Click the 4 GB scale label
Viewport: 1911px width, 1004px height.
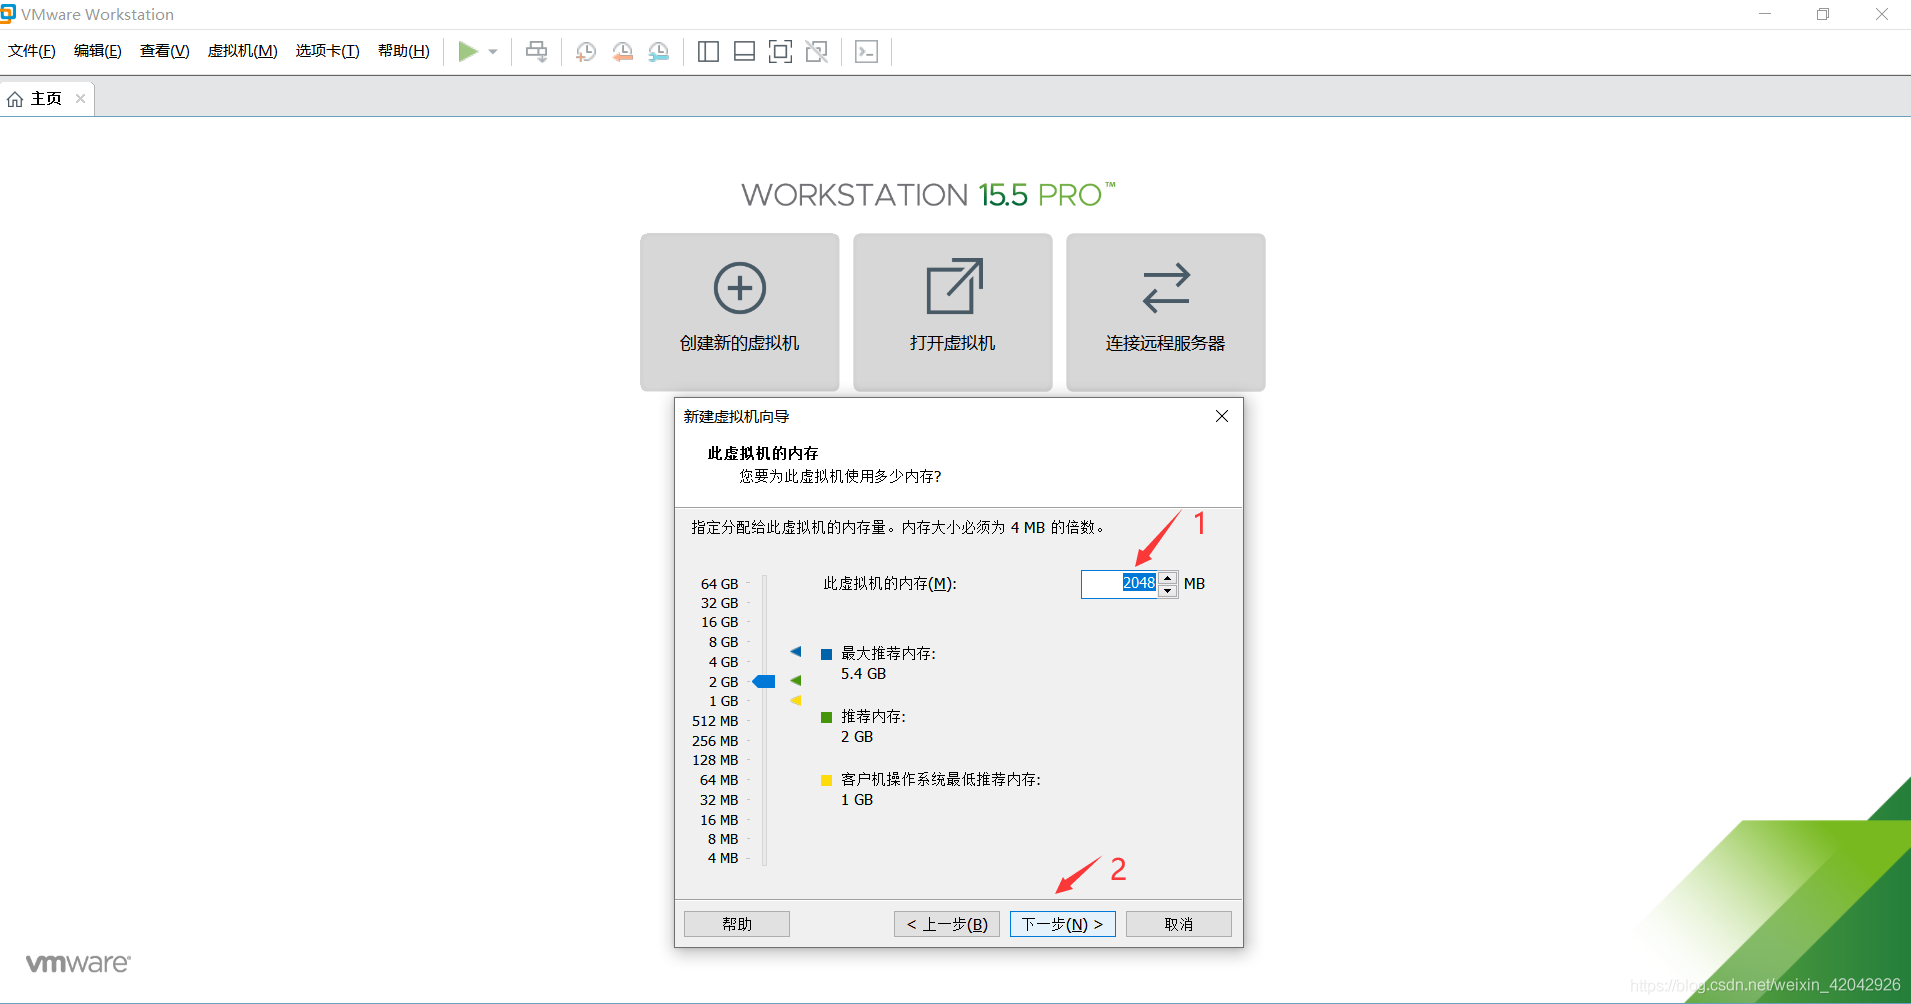[x=723, y=662]
